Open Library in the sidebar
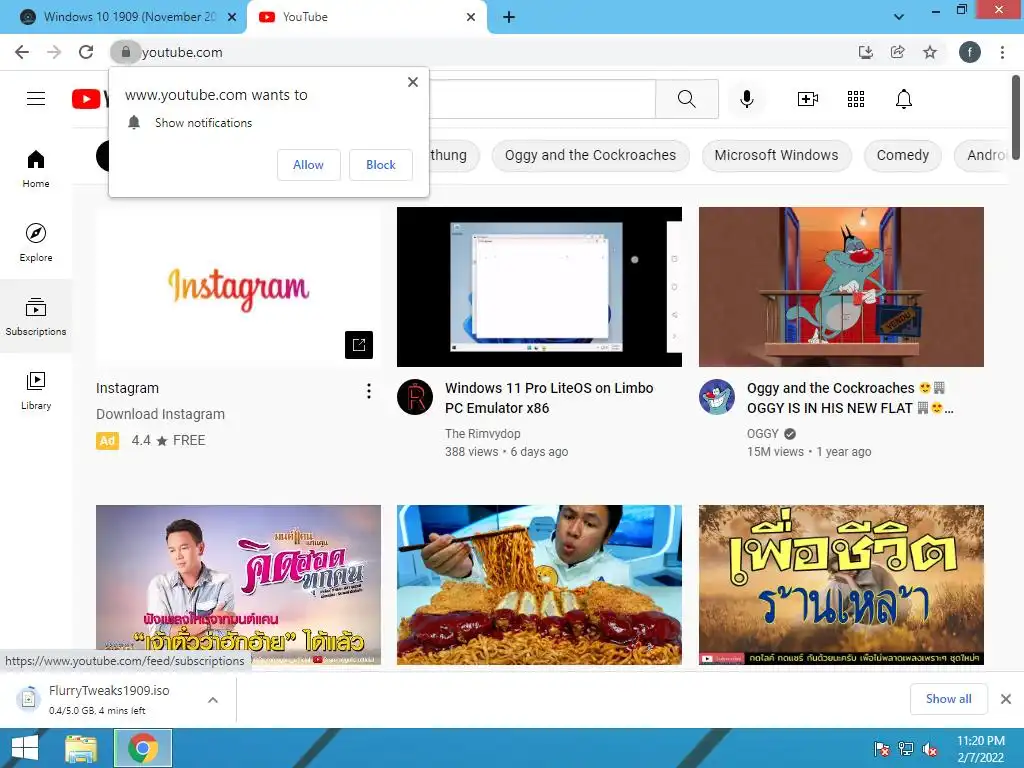 coord(36,390)
